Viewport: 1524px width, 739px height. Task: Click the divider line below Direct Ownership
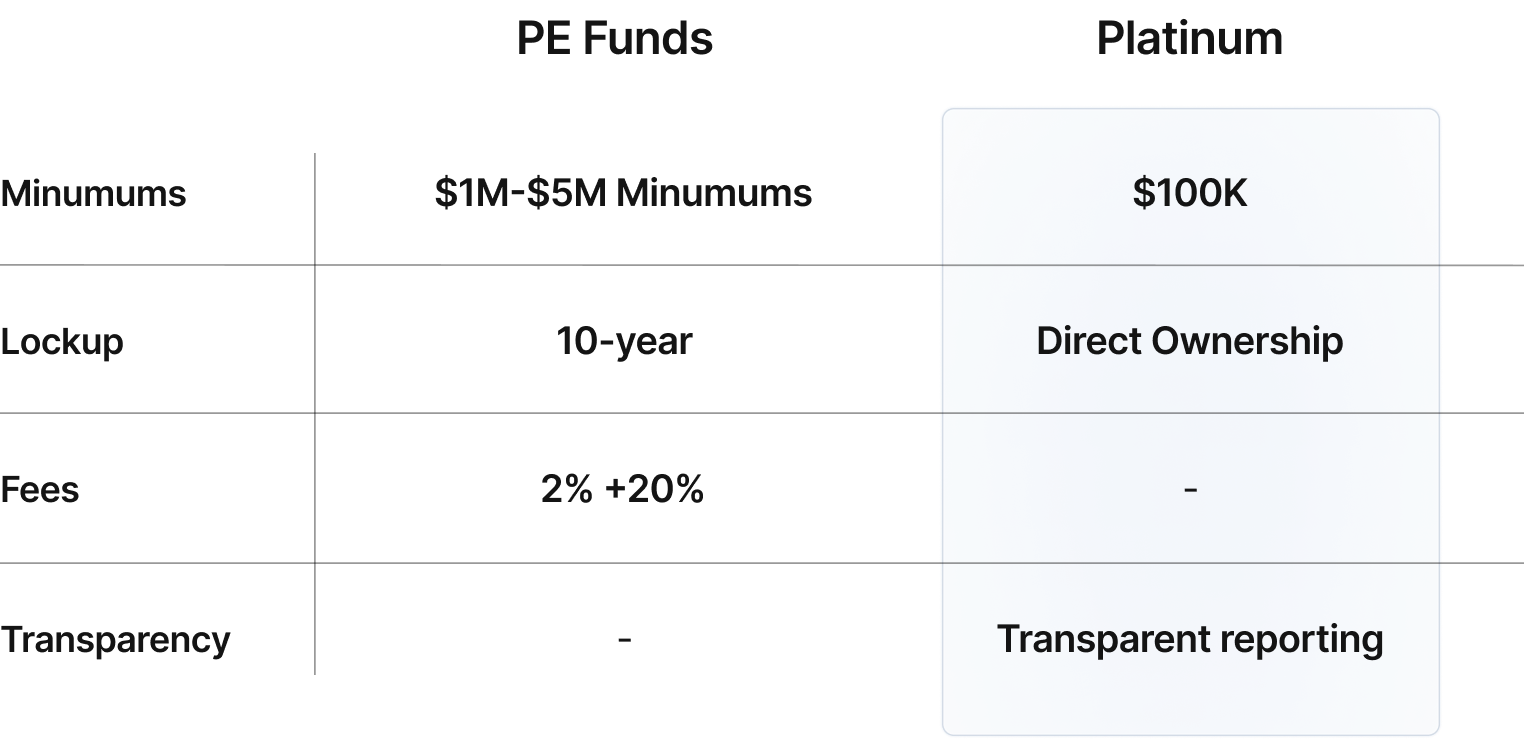pos(1190,413)
